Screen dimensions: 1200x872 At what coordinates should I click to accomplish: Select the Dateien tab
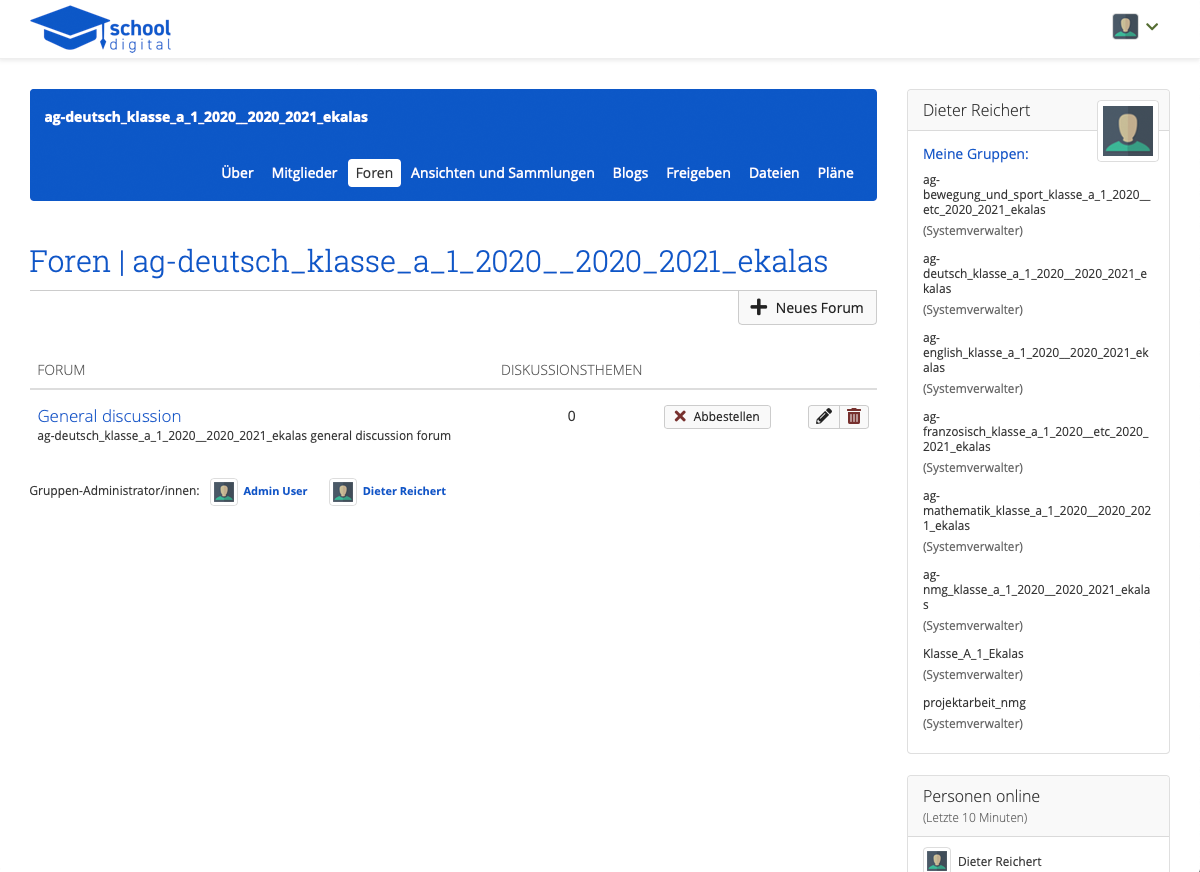point(774,173)
